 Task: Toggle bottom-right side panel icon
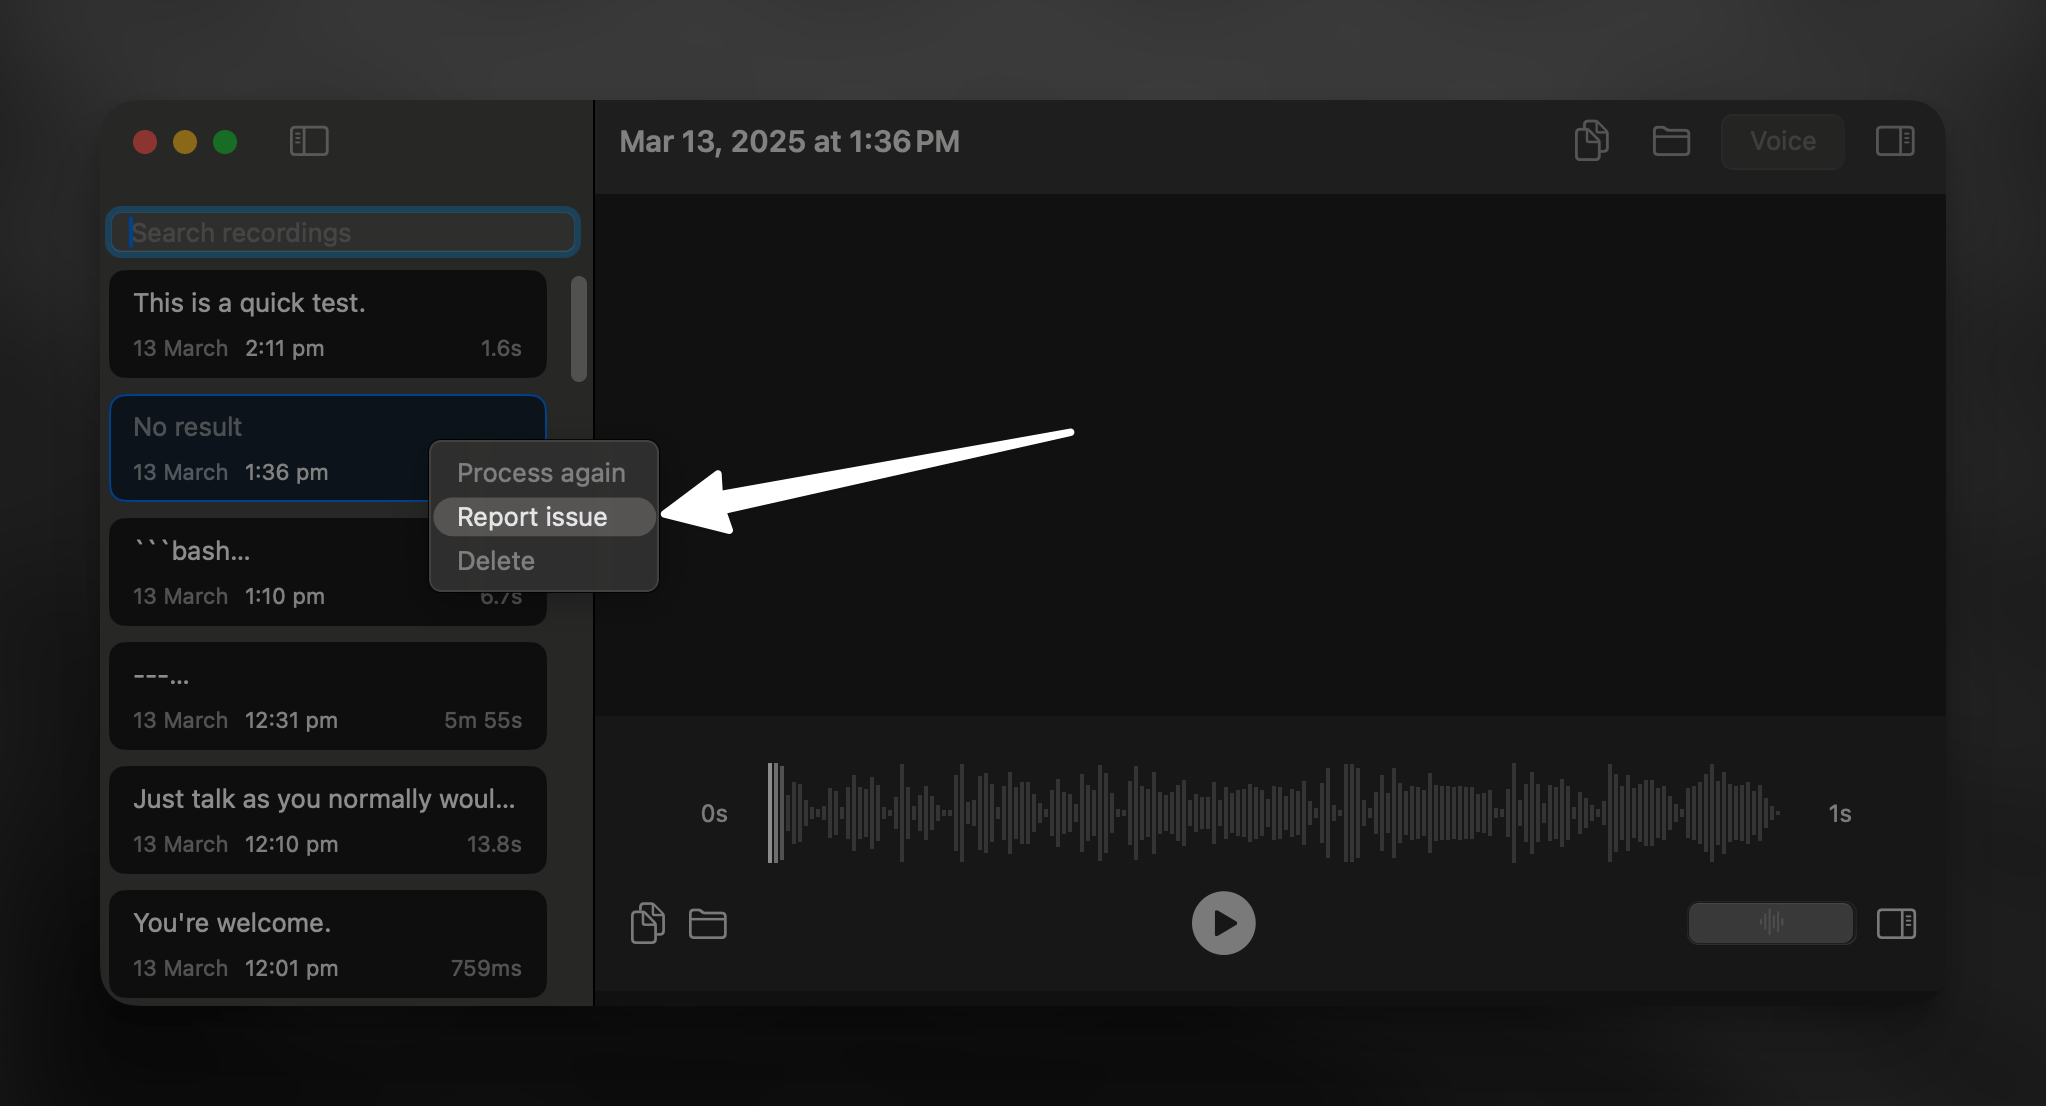pyautogui.click(x=1896, y=923)
